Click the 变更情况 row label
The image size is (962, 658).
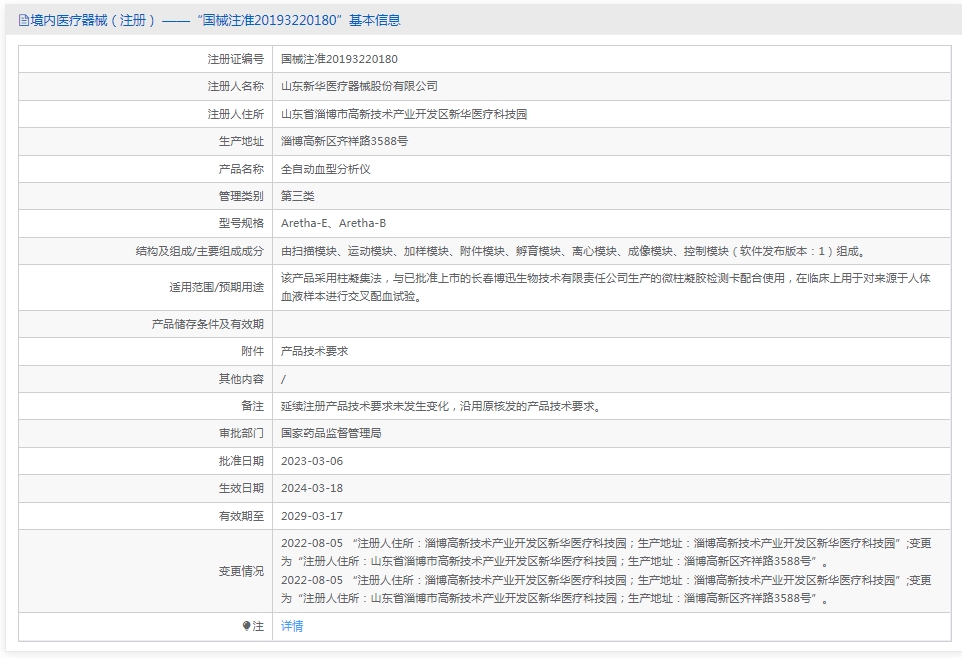(241, 571)
